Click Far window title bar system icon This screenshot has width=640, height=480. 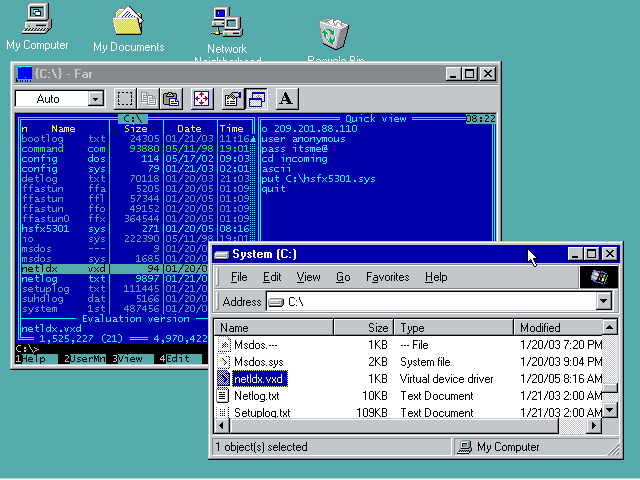pyautogui.click(x=24, y=74)
